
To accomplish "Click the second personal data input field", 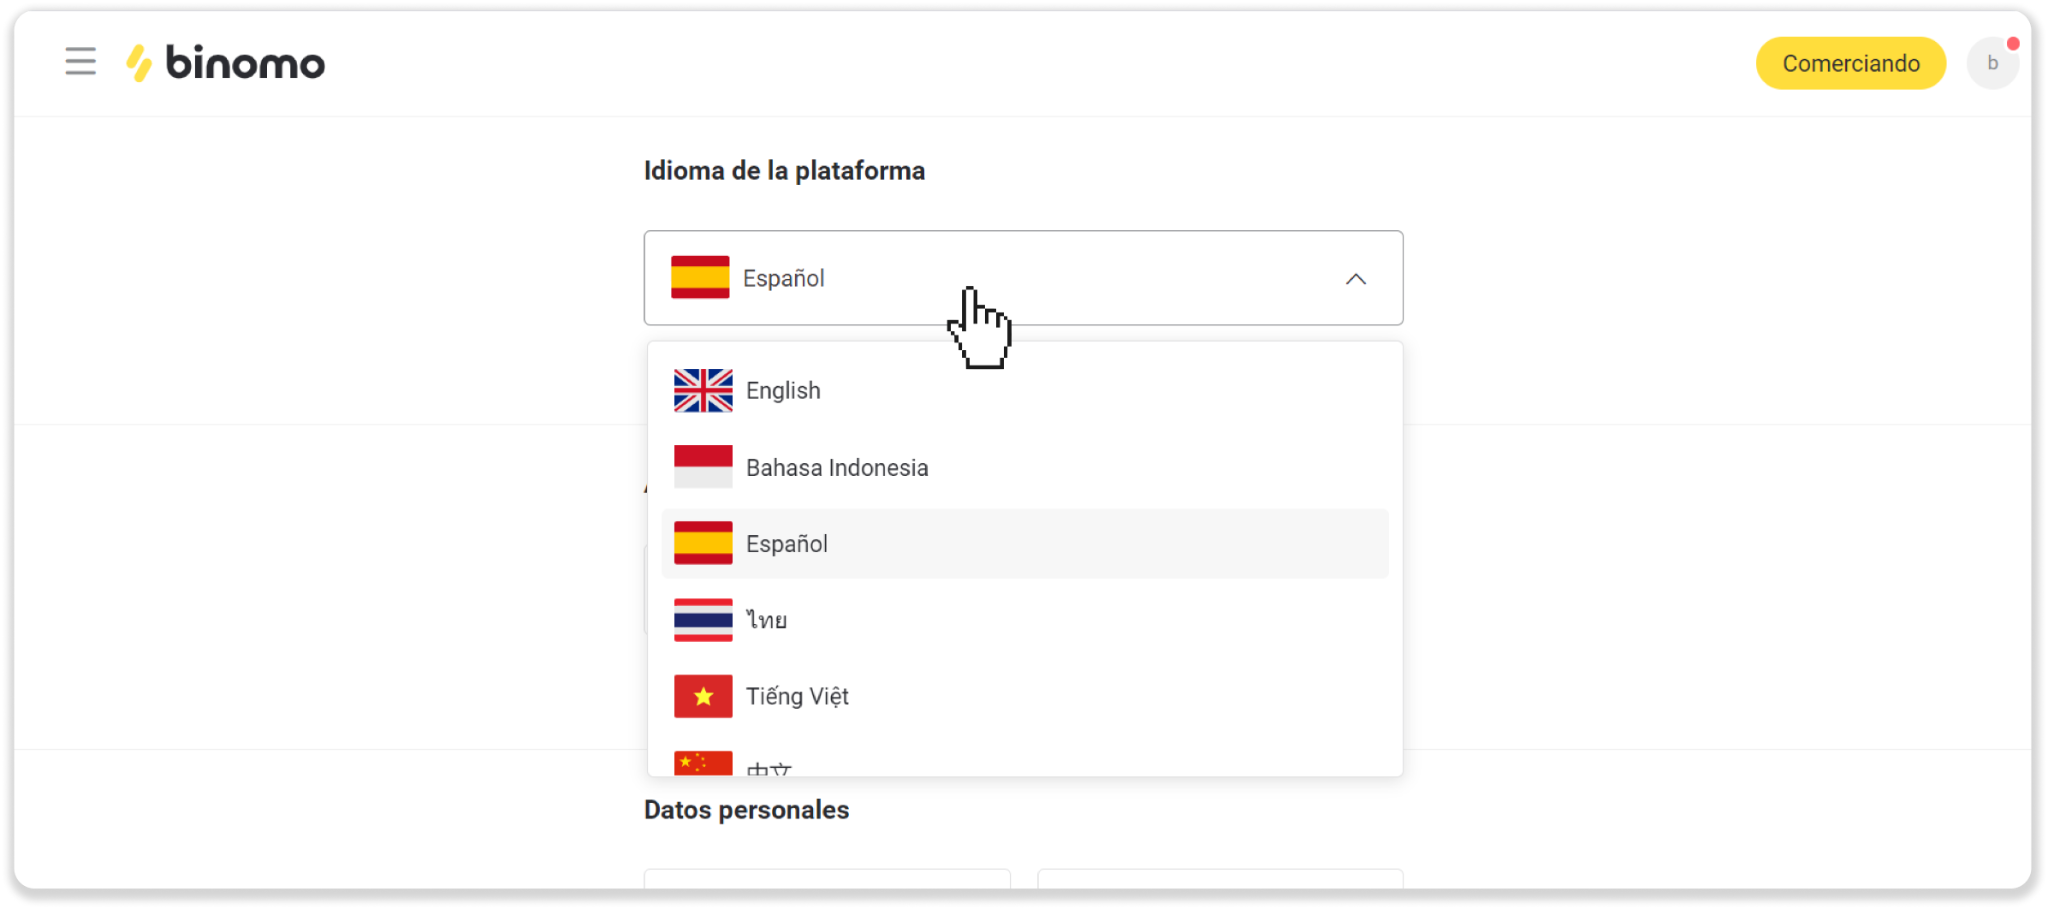I will point(1220,878).
